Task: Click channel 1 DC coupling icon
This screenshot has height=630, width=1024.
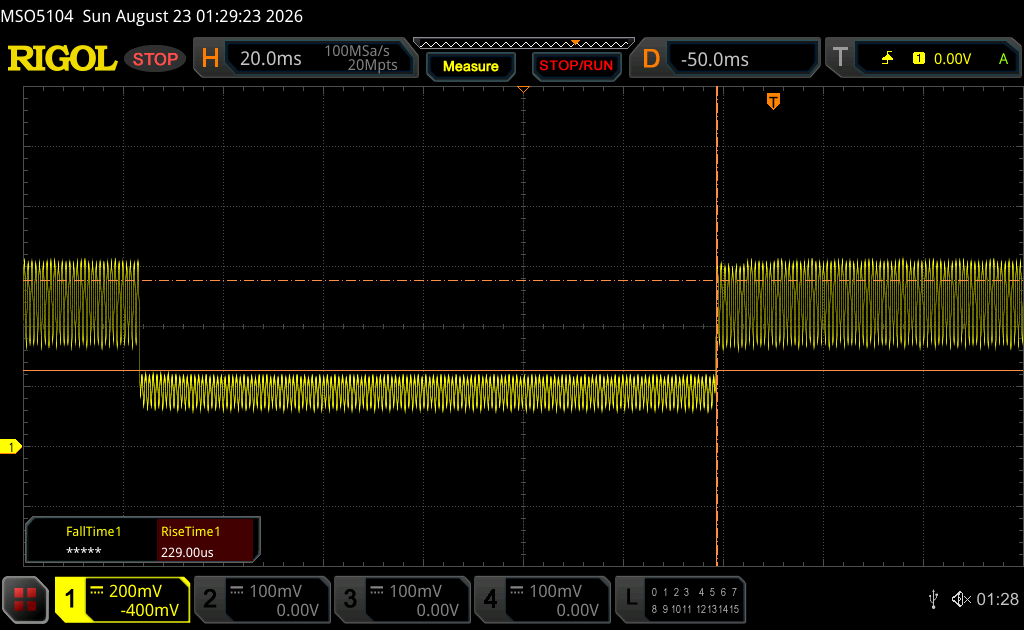Action: [97, 591]
